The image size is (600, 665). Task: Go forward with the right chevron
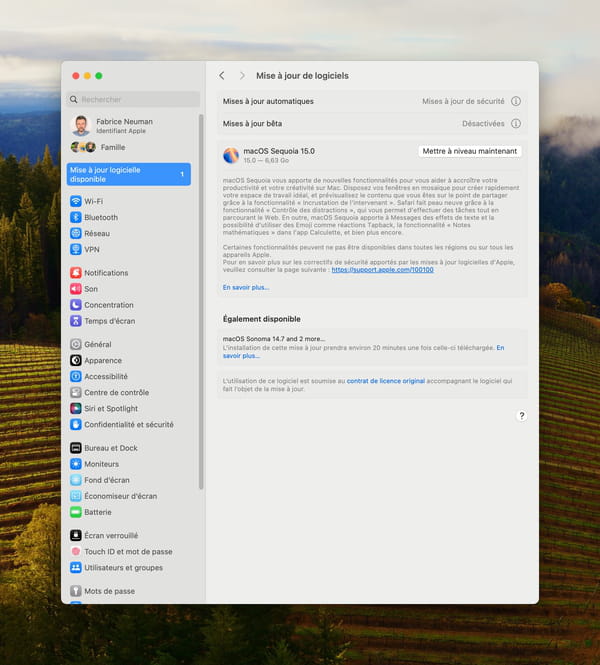pos(242,75)
